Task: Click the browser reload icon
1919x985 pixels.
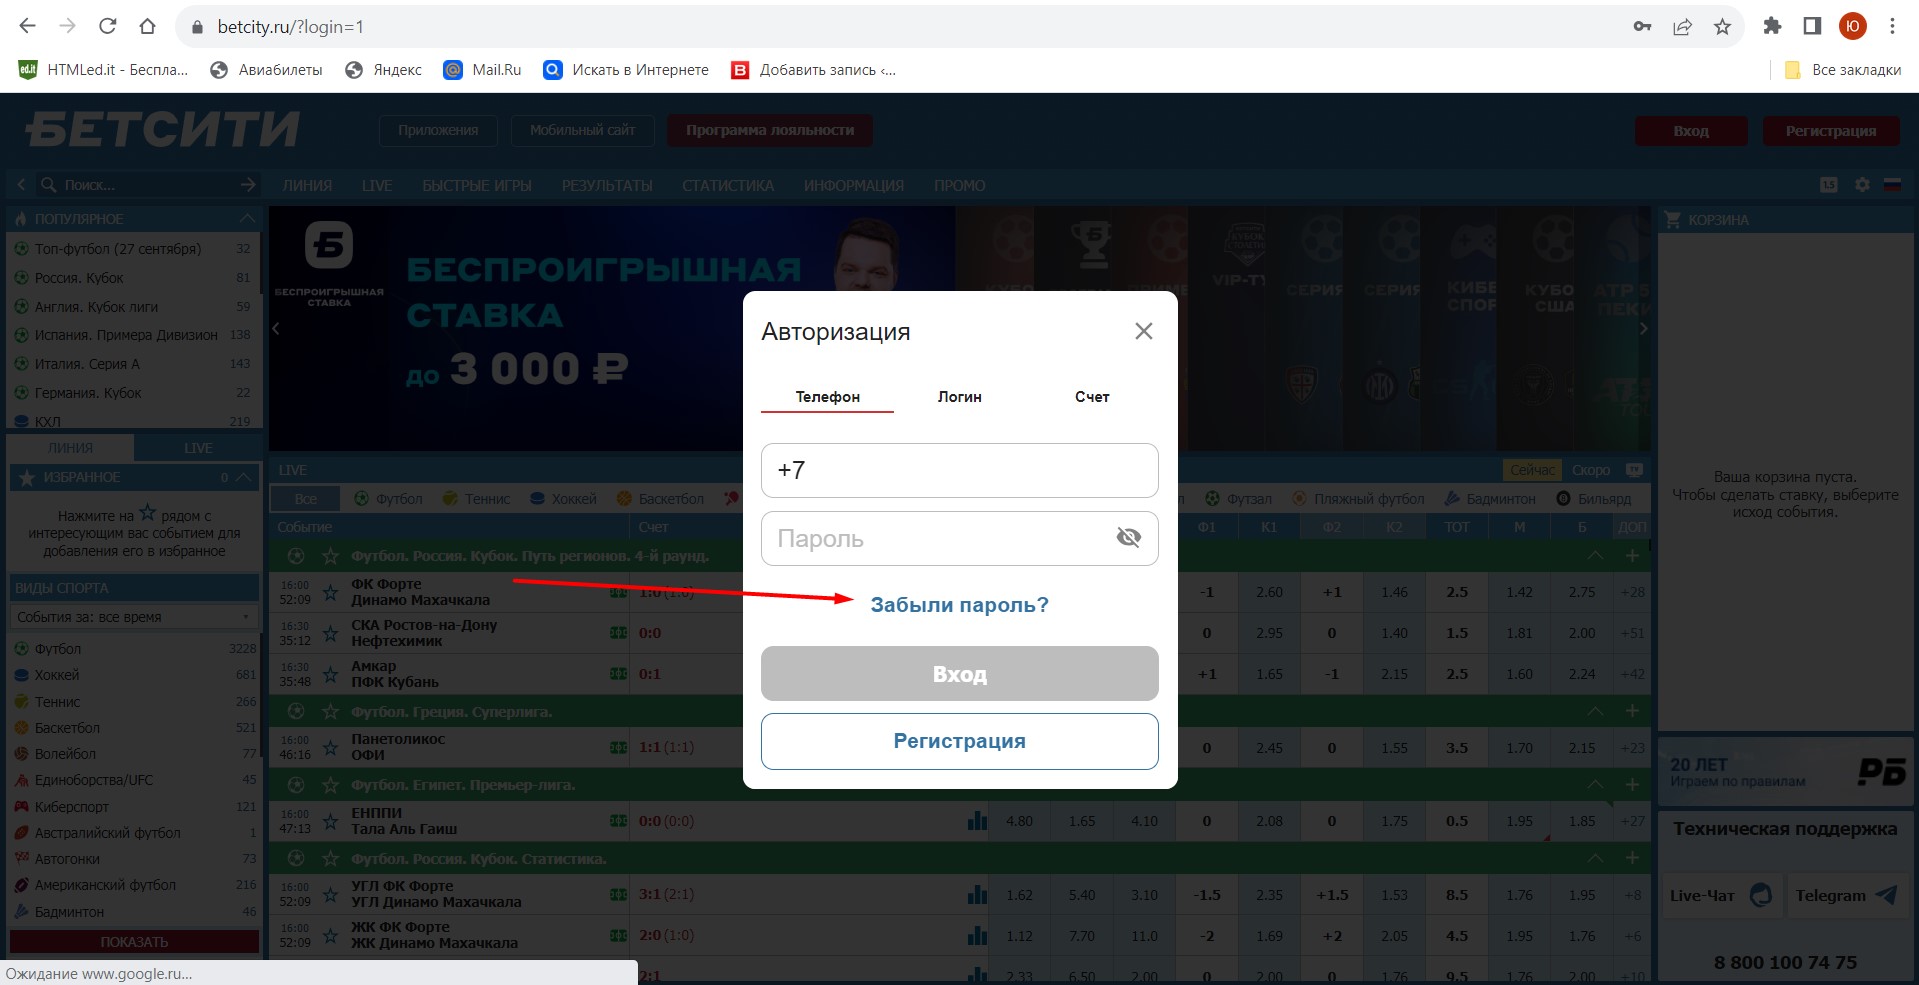Action: click(108, 26)
